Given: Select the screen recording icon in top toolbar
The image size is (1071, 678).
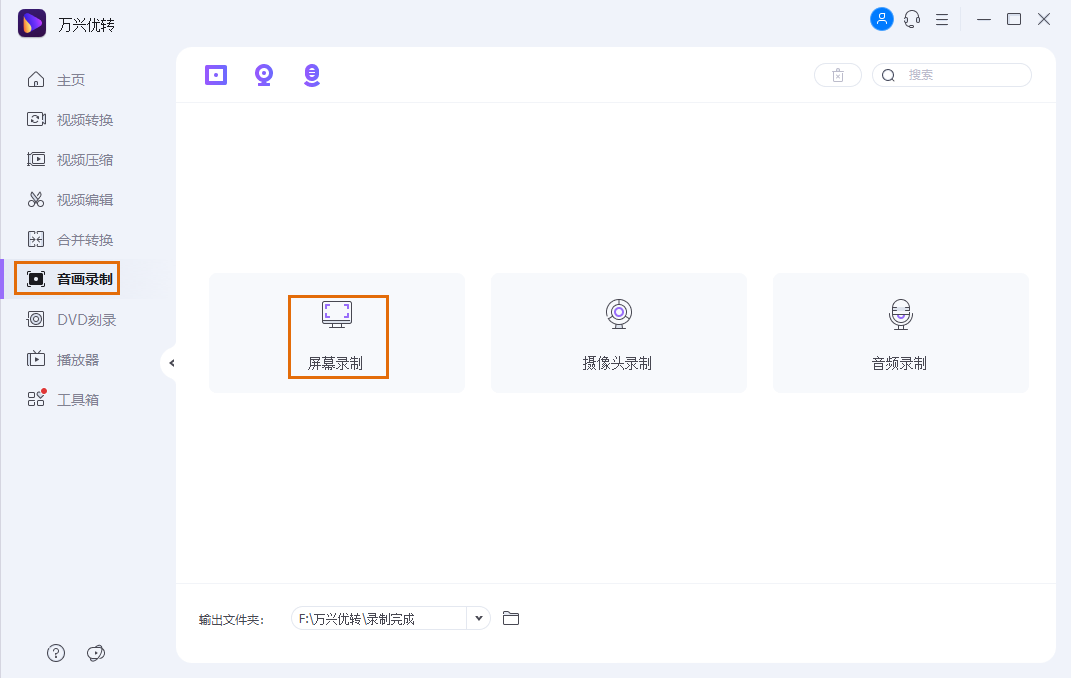Looking at the screenshot, I should (x=215, y=74).
